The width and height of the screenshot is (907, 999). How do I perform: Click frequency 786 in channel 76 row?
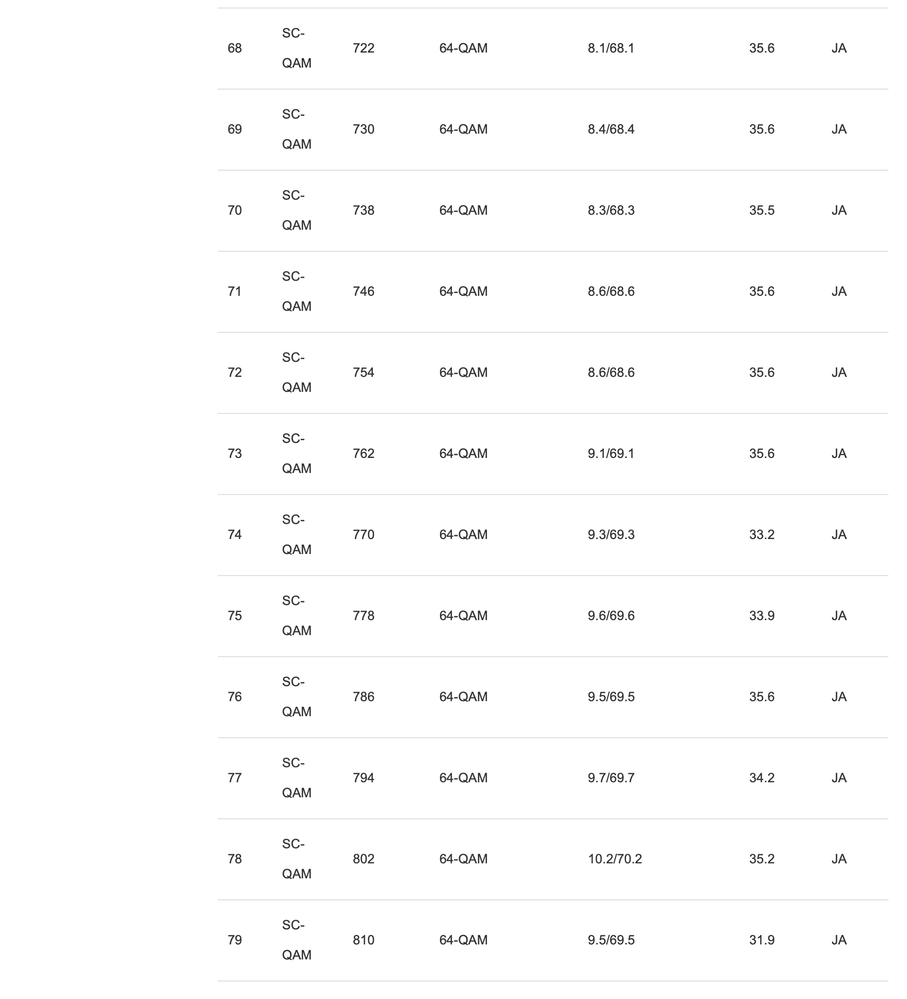coord(363,697)
